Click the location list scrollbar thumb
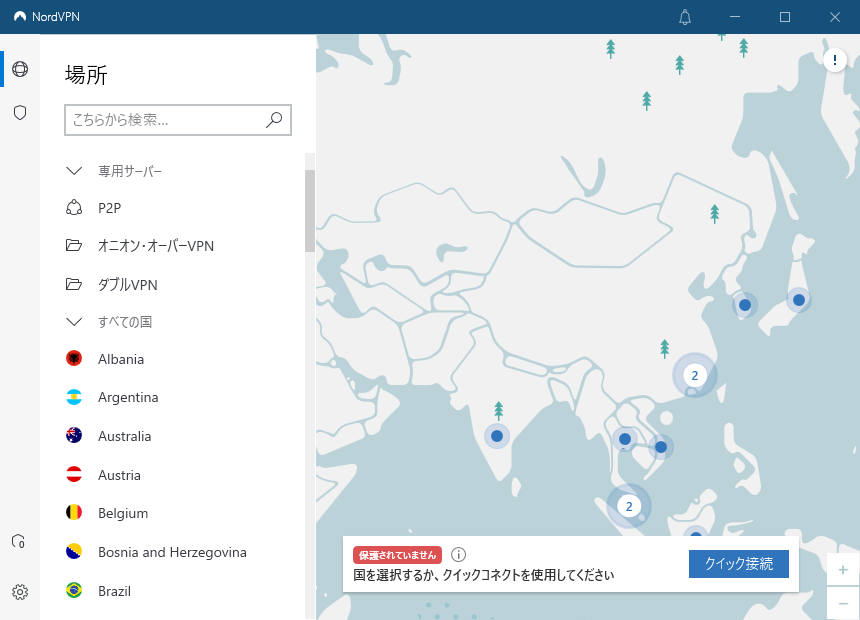 (310, 211)
